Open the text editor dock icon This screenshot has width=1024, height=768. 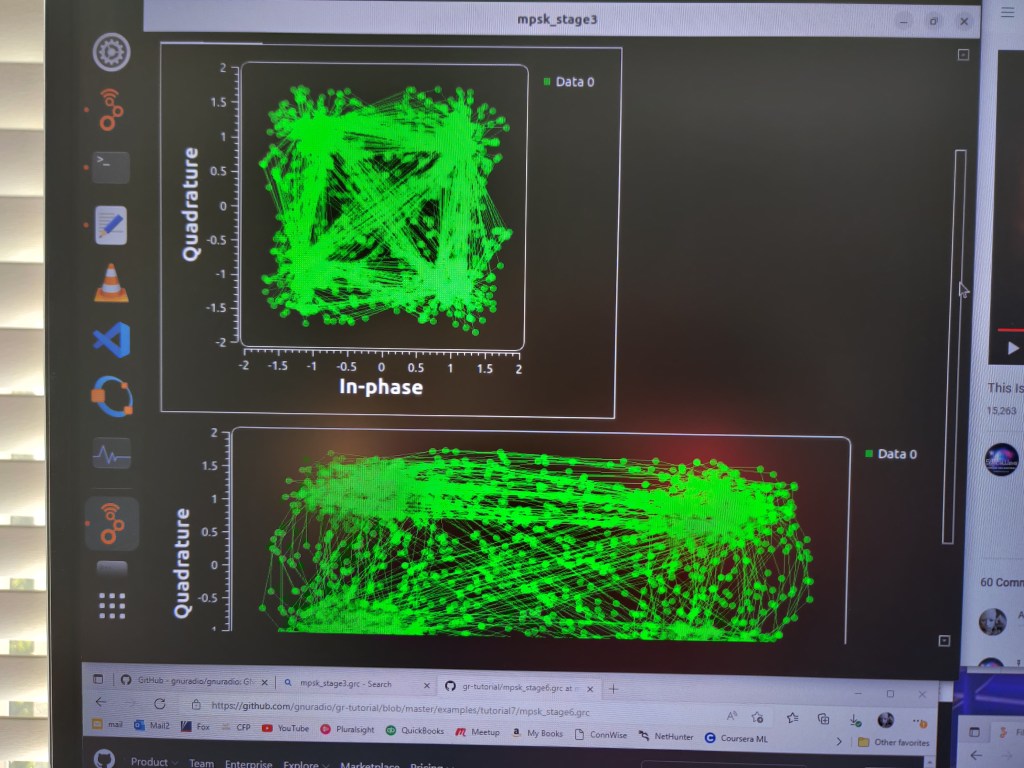(111, 225)
